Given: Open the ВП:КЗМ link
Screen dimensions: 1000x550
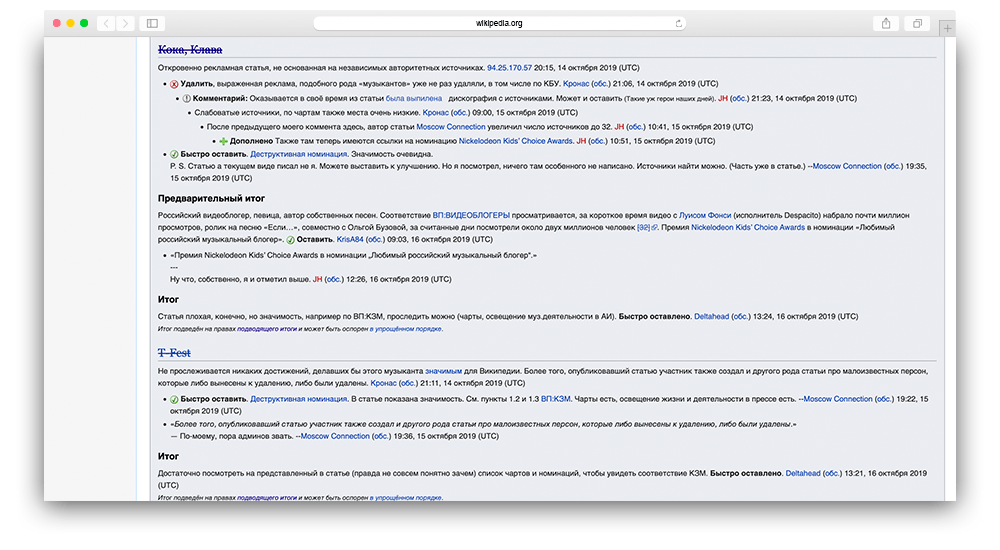Looking at the screenshot, I should coord(555,399).
